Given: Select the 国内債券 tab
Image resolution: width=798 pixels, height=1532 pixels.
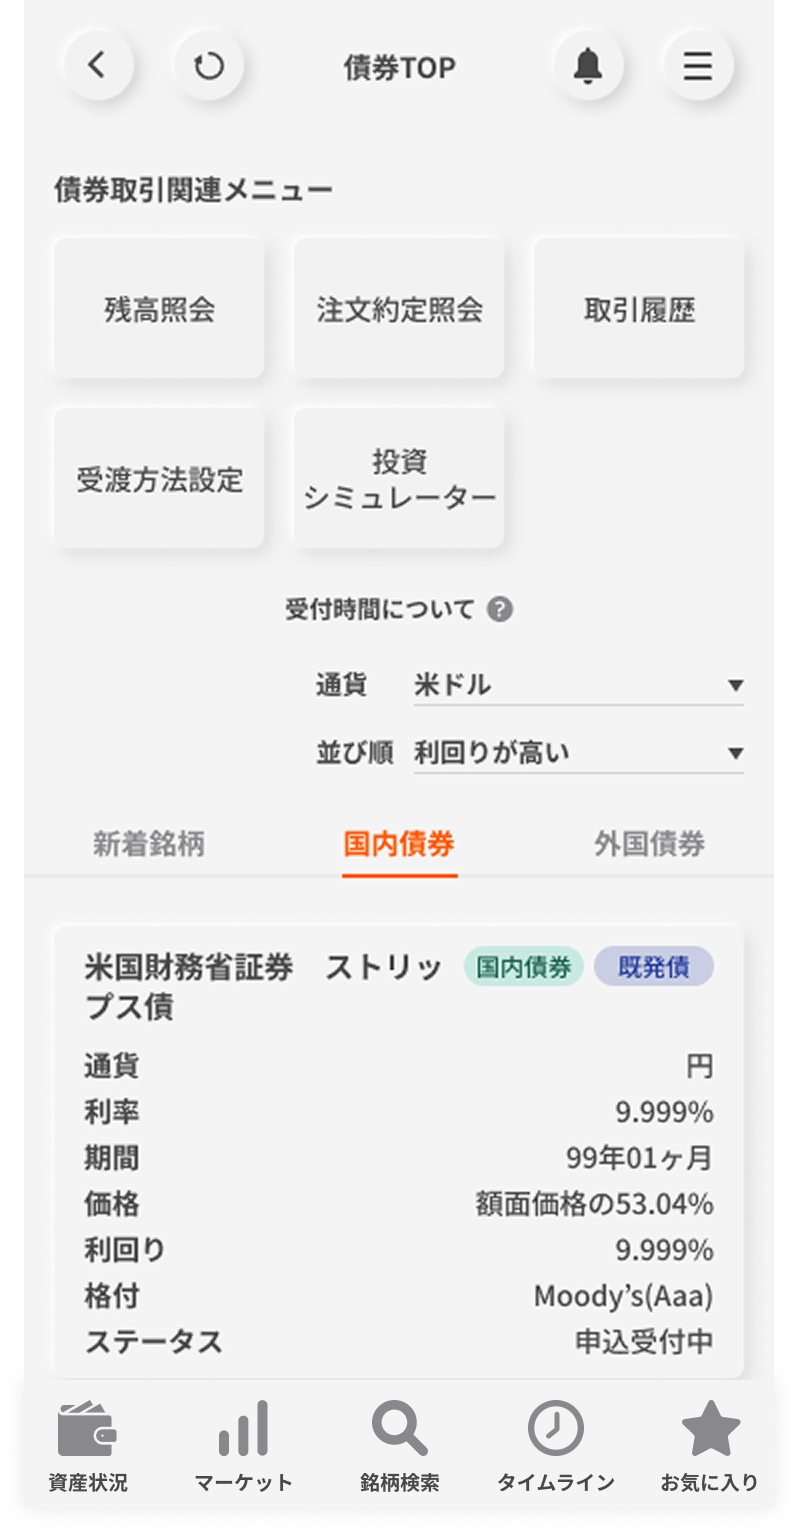Looking at the screenshot, I should (x=399, y=844).
